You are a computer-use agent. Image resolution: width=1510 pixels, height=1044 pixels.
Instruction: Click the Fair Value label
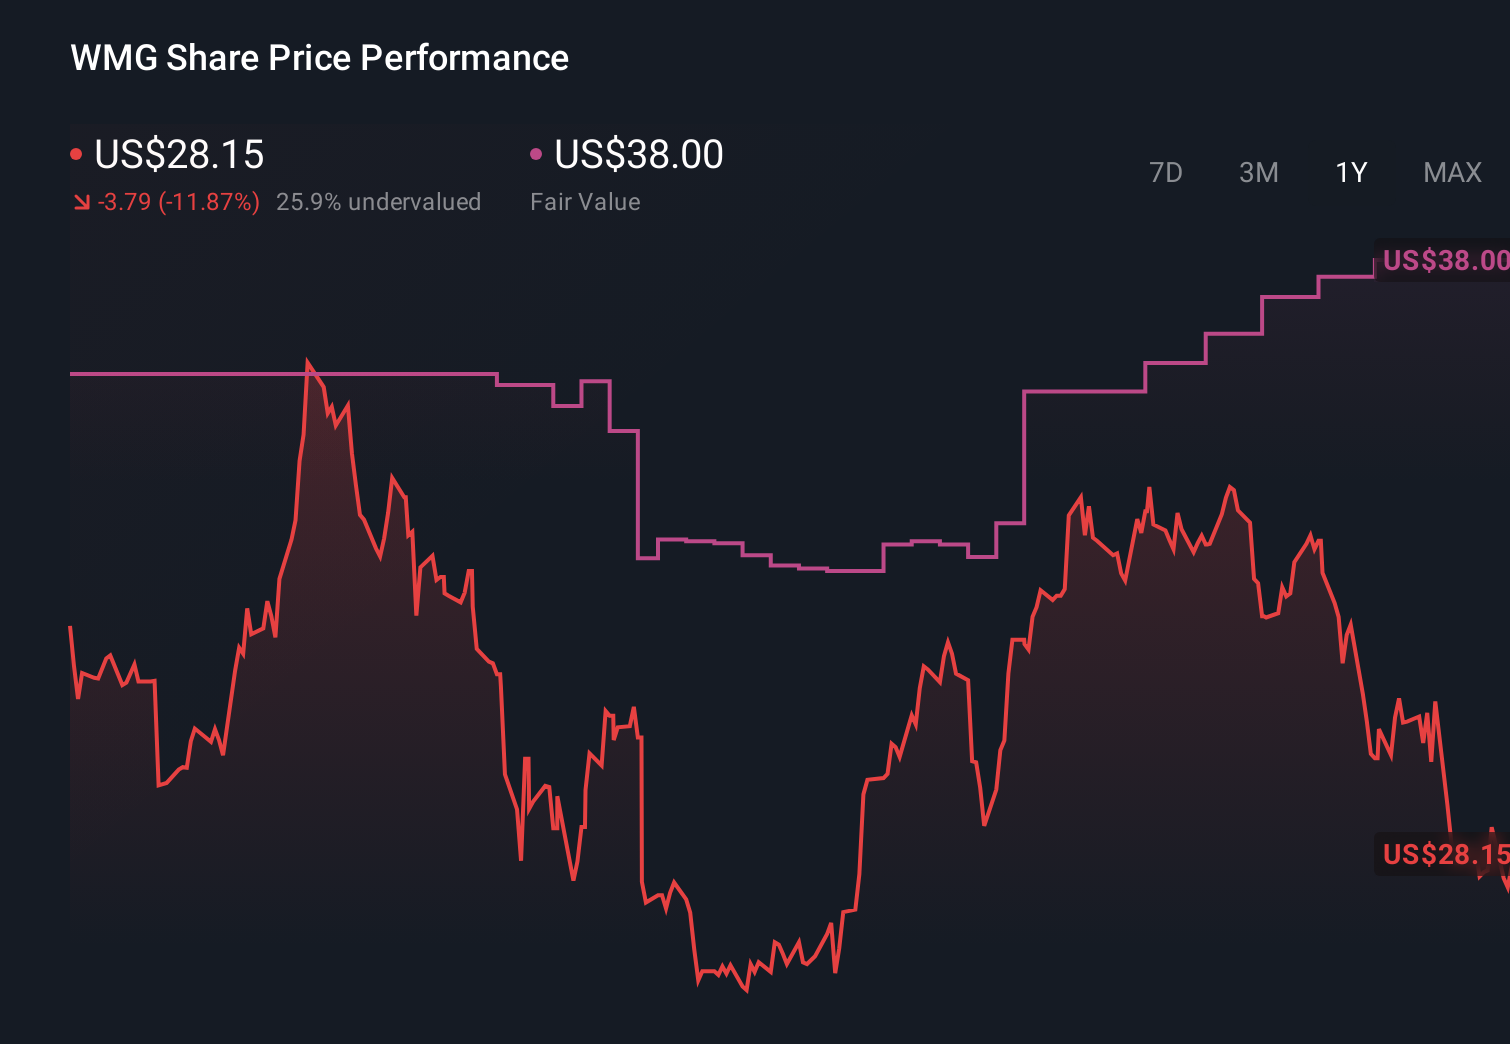[x=585, y=202]
